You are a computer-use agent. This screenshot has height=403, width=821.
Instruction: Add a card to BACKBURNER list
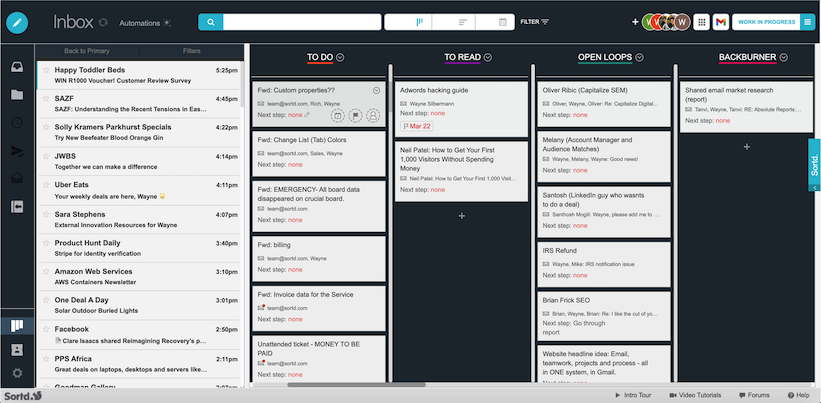point(747,147)
